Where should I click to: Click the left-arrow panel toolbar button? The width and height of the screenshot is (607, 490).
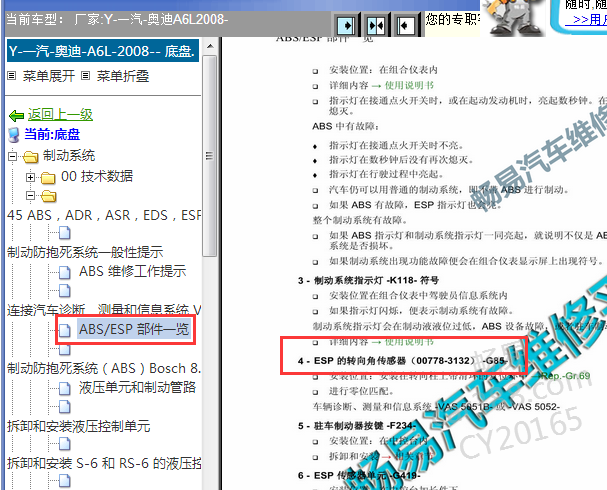click(x=406, y=26)
